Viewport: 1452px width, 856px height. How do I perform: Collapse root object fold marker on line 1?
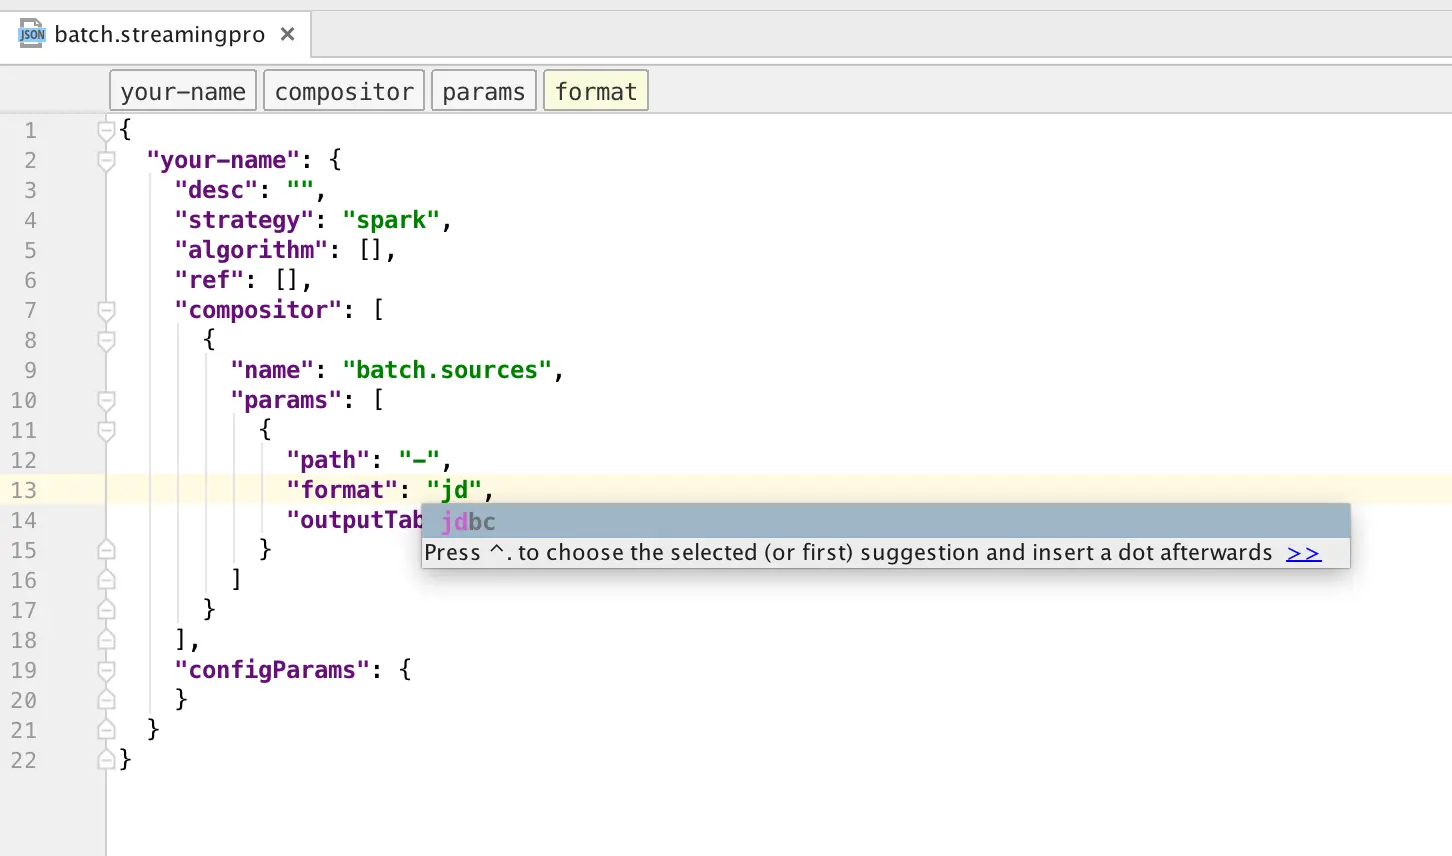tap(107, 130)
